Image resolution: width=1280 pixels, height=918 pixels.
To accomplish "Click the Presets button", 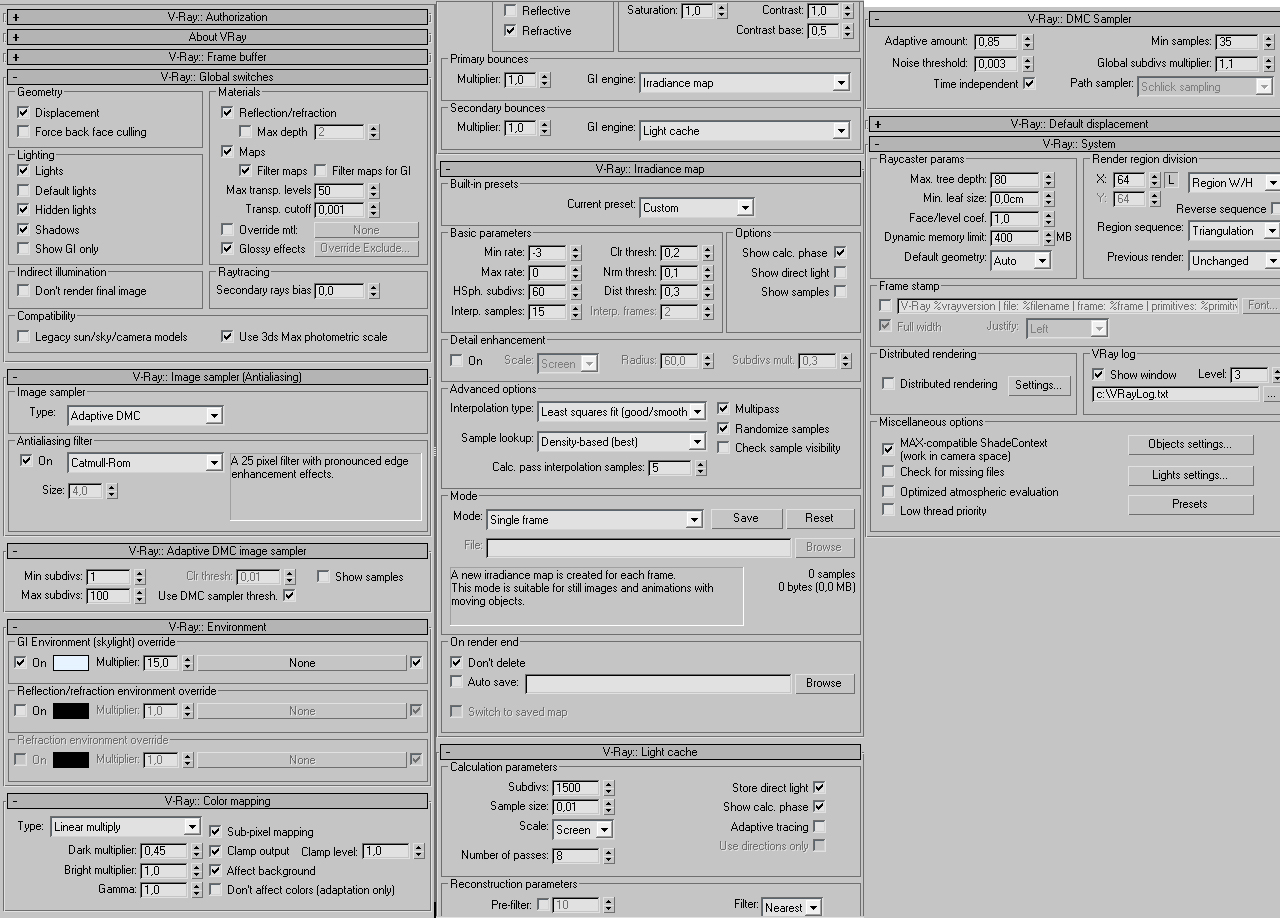I will coord(1190,504).
